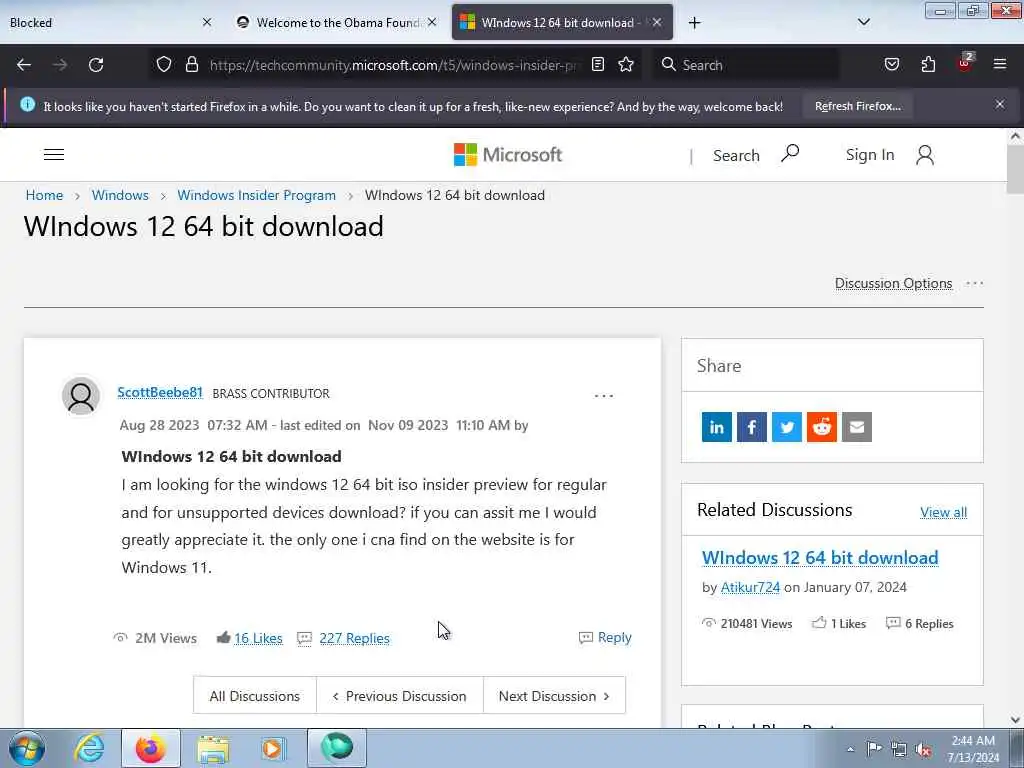Reload the current page
Viewport: 1024px width, 768px height.
coord(96,65)
